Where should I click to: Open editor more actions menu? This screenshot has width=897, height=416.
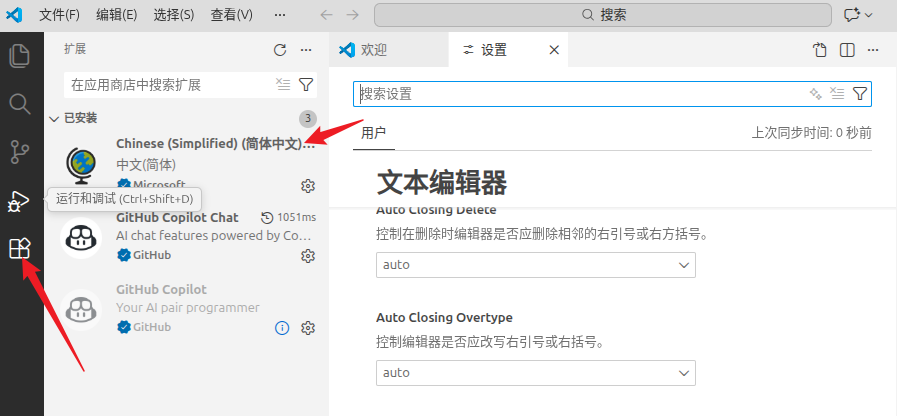click(872, 50)
